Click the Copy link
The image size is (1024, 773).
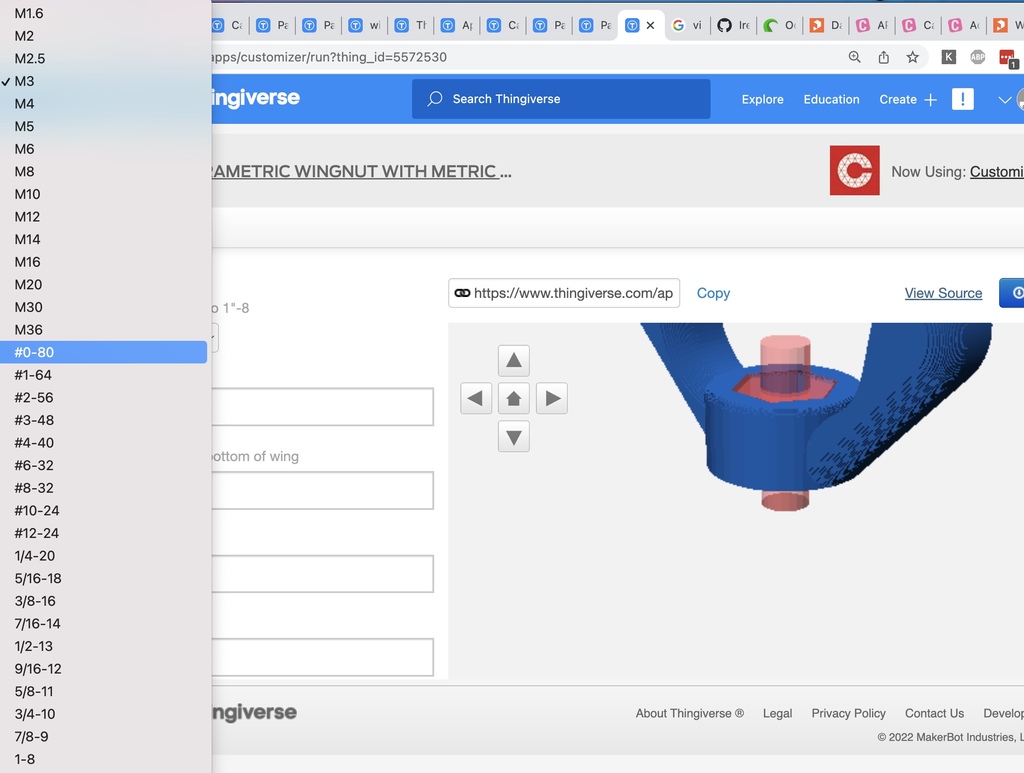[713, 293]
